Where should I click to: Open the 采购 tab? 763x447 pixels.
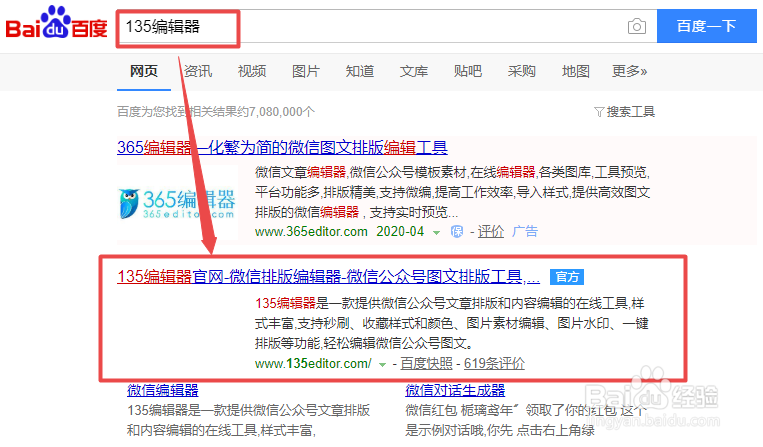point(522,72)
